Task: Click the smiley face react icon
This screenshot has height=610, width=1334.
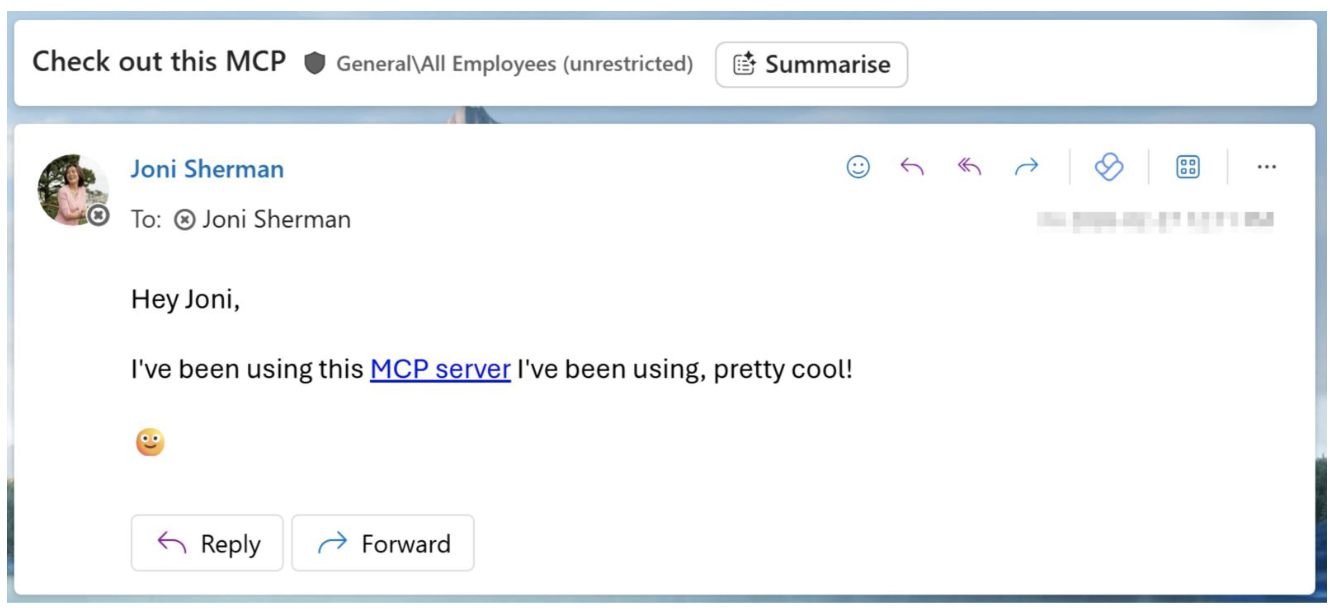Action: (858, 168)
